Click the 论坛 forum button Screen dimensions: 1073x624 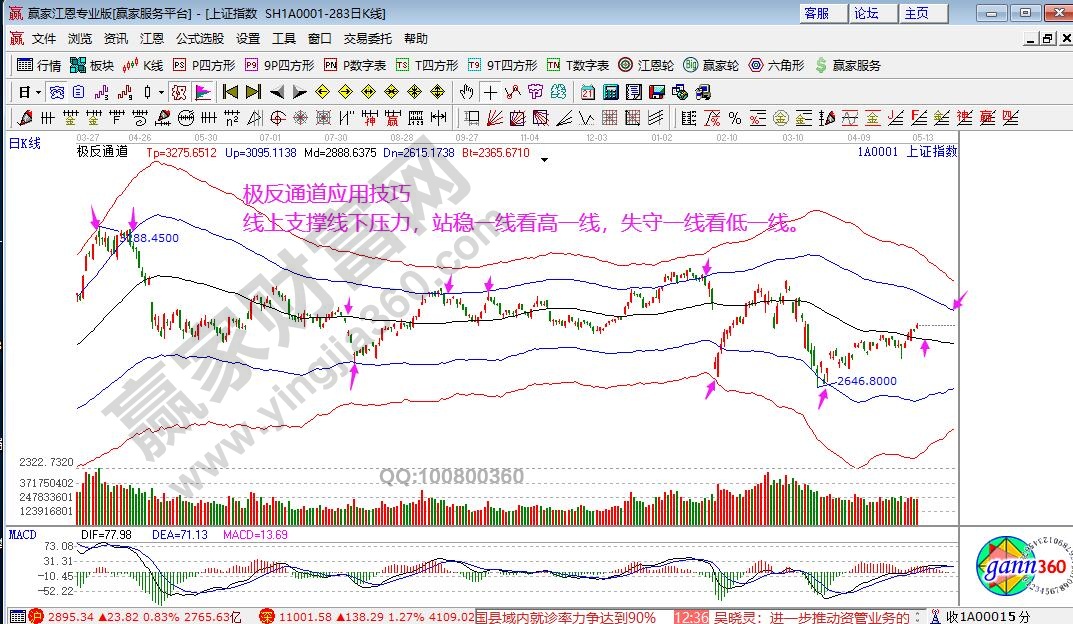coord(866,13)
